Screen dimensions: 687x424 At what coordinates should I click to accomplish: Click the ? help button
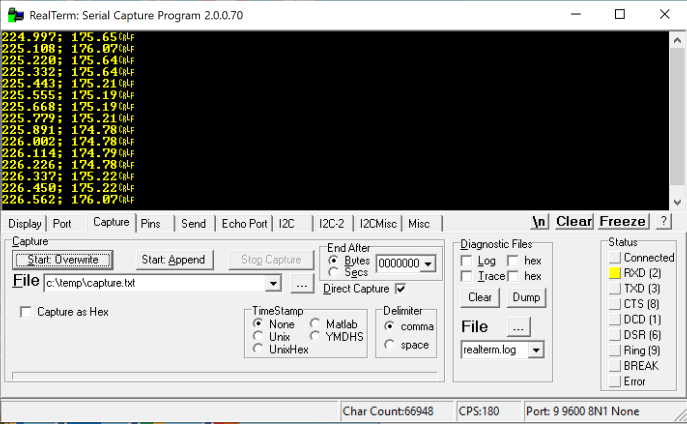[663, 222]
